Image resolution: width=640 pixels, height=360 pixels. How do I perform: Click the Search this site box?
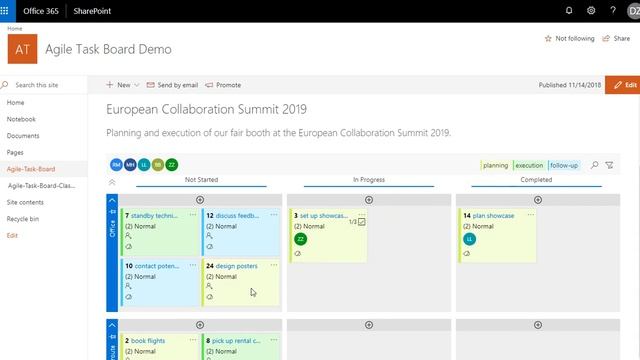coord(44,85)
